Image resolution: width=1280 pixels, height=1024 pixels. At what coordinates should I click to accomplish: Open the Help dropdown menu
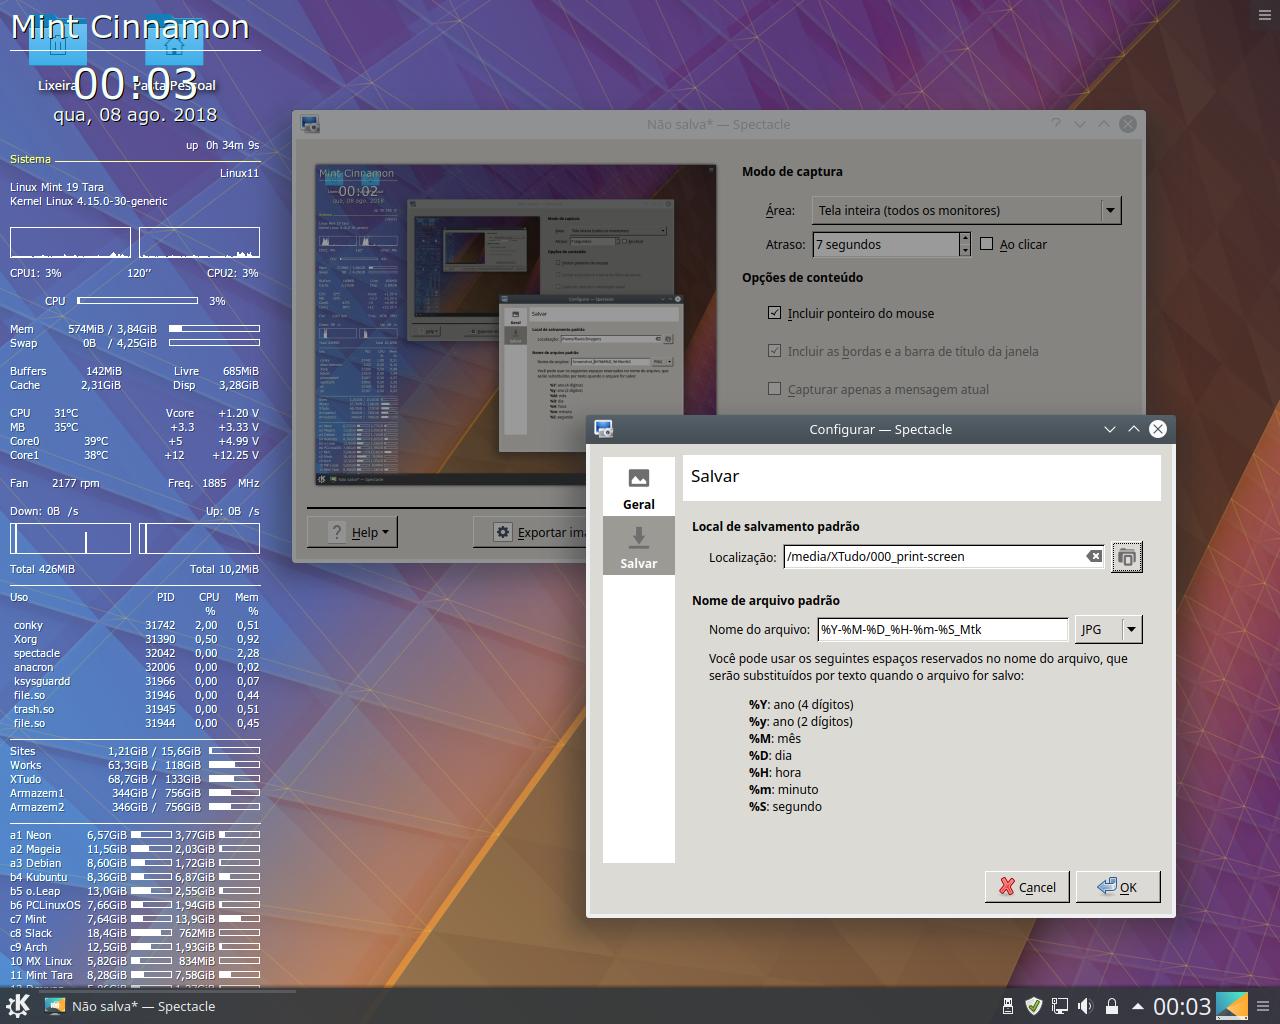(x=352, y=531)
